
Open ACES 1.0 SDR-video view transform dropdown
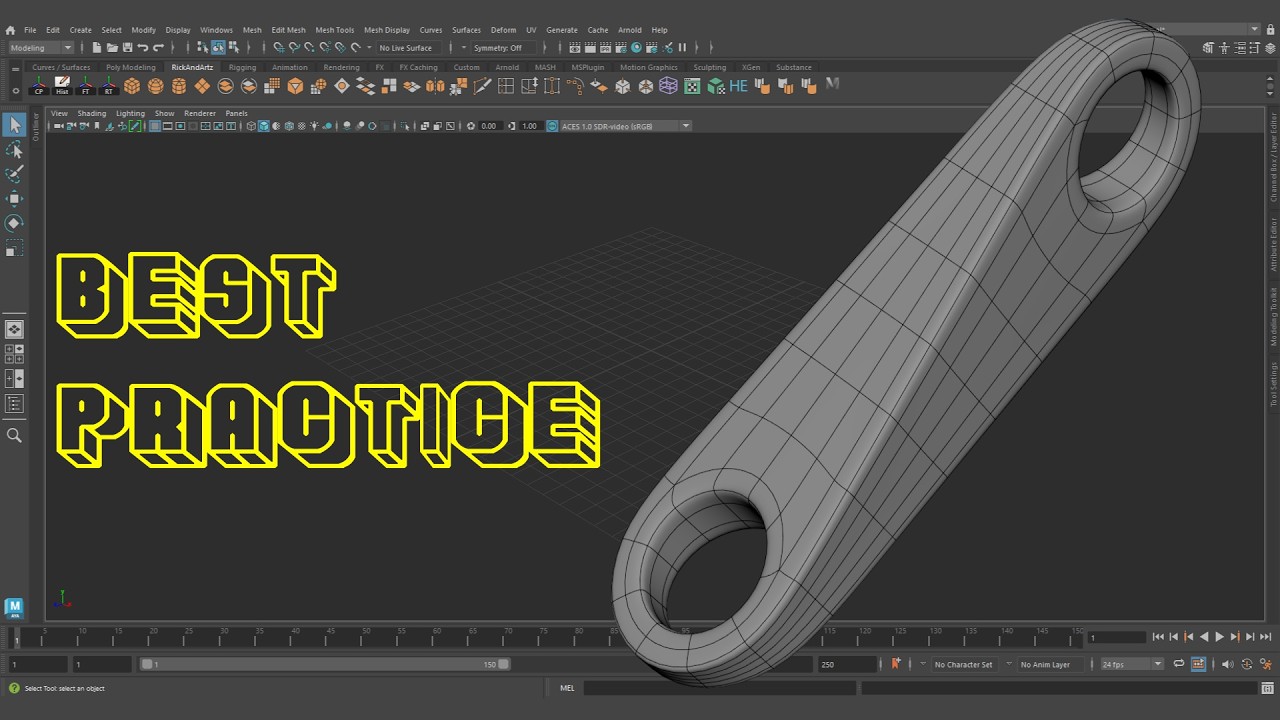pos(625,126)
